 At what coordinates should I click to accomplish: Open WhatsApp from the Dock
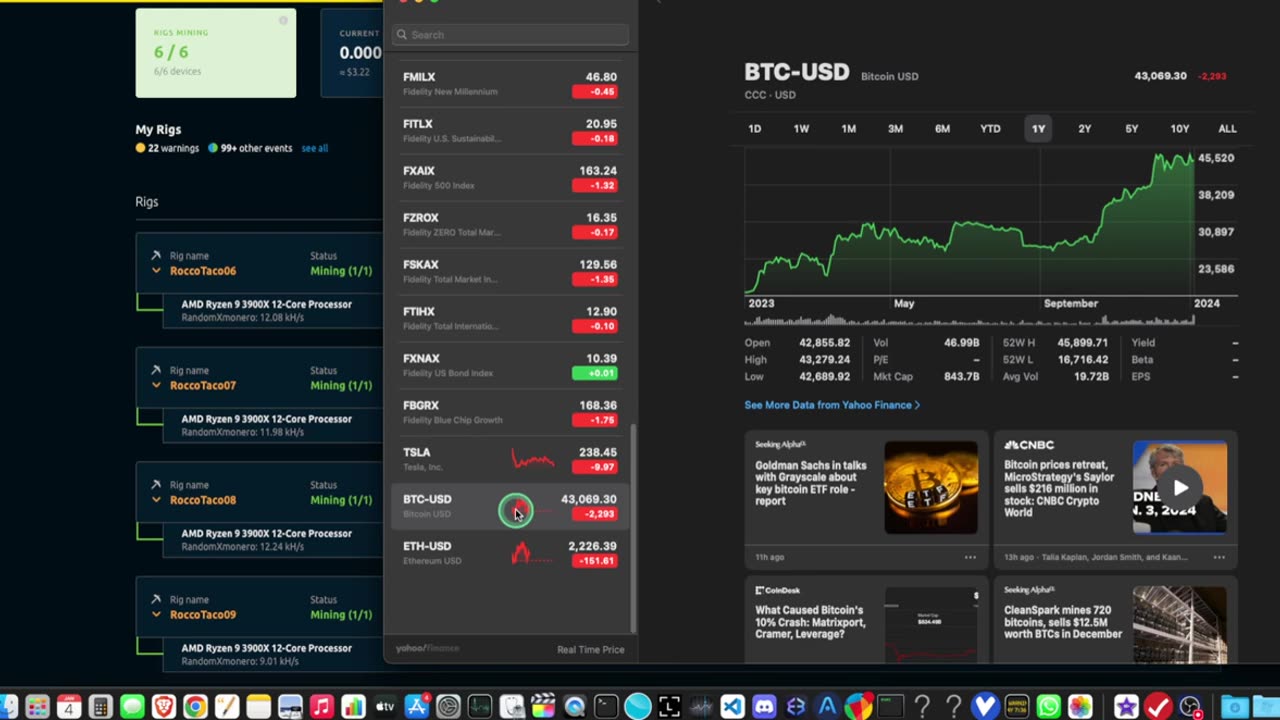1048,707
